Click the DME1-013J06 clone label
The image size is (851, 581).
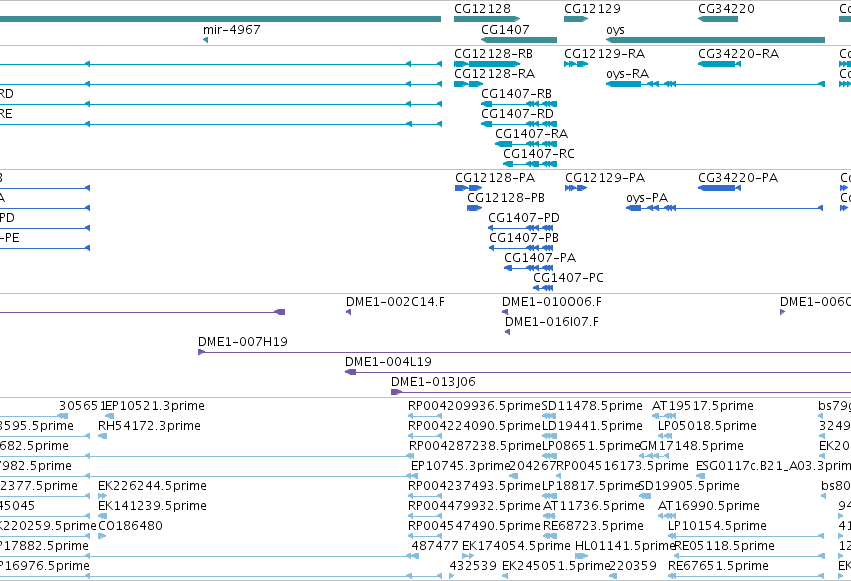pyautogui.click(x=433, y=382)
